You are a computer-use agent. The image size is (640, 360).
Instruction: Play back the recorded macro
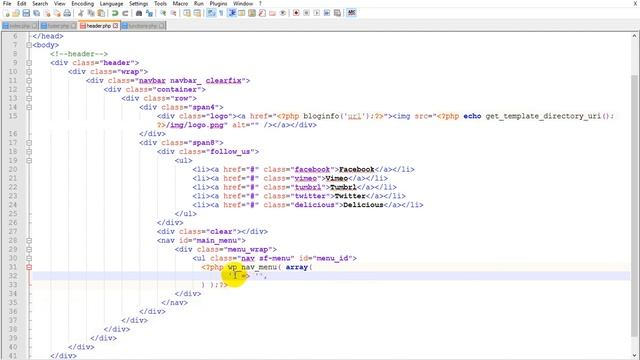pyautogui.click(x=317, y=13)
